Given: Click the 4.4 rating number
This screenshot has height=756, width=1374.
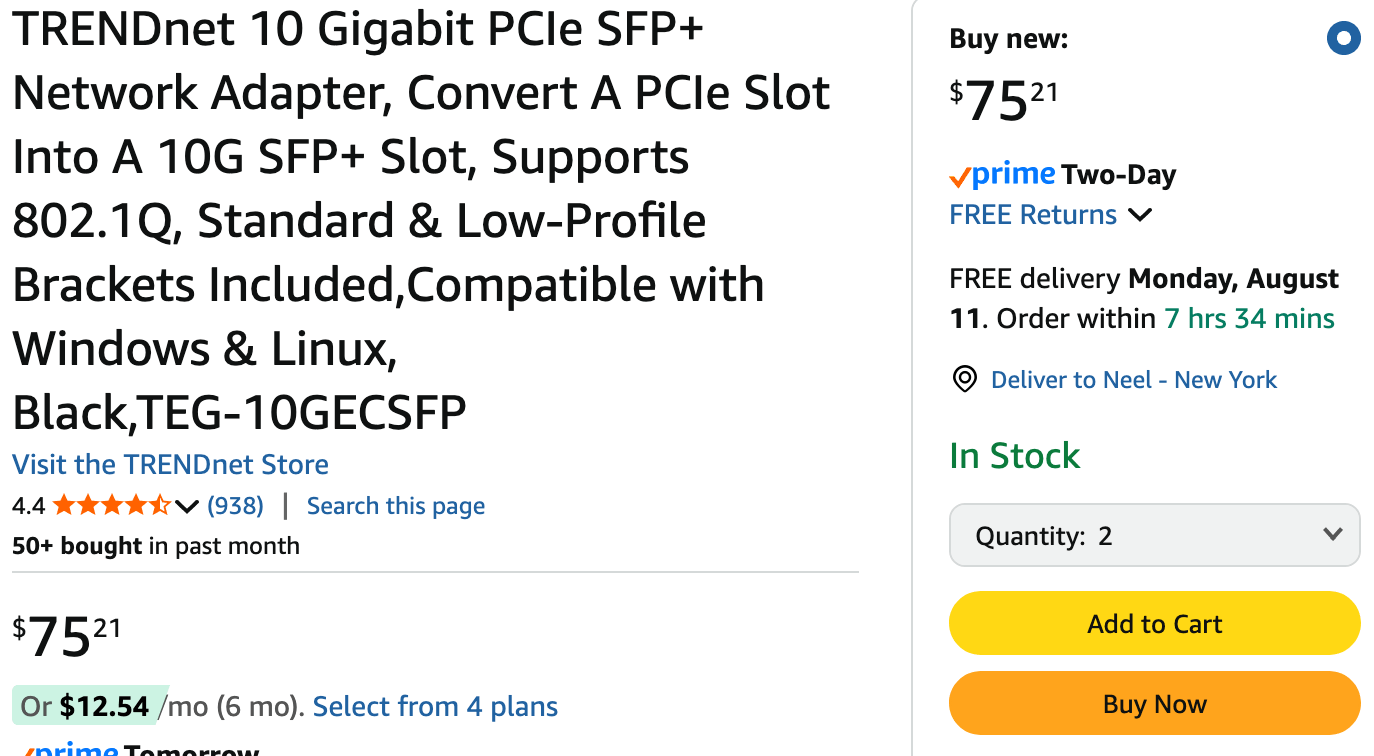Looking at the screenshot, I should pyautogui.click(x=28, y=506).
